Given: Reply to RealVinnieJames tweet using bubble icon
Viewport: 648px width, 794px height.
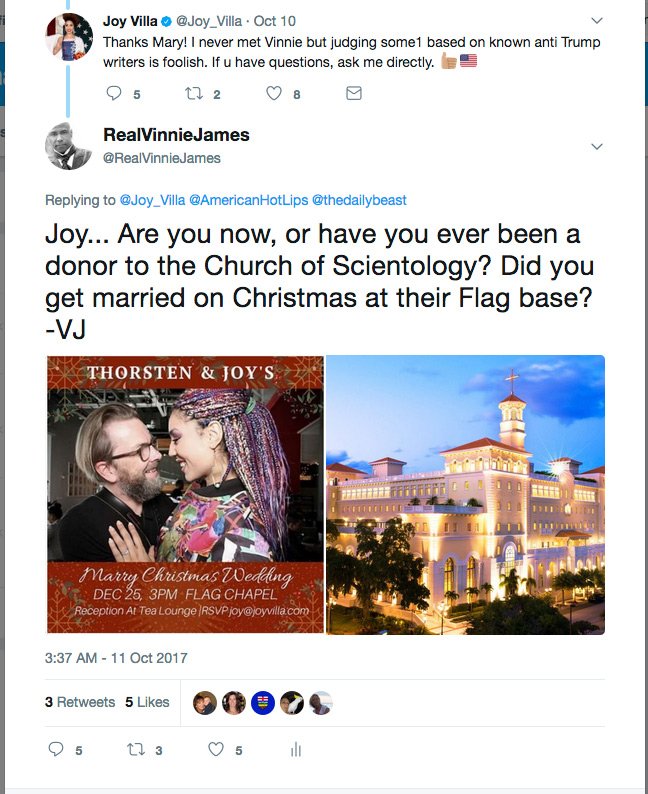Looking at the screenshot, I should 56,749.
